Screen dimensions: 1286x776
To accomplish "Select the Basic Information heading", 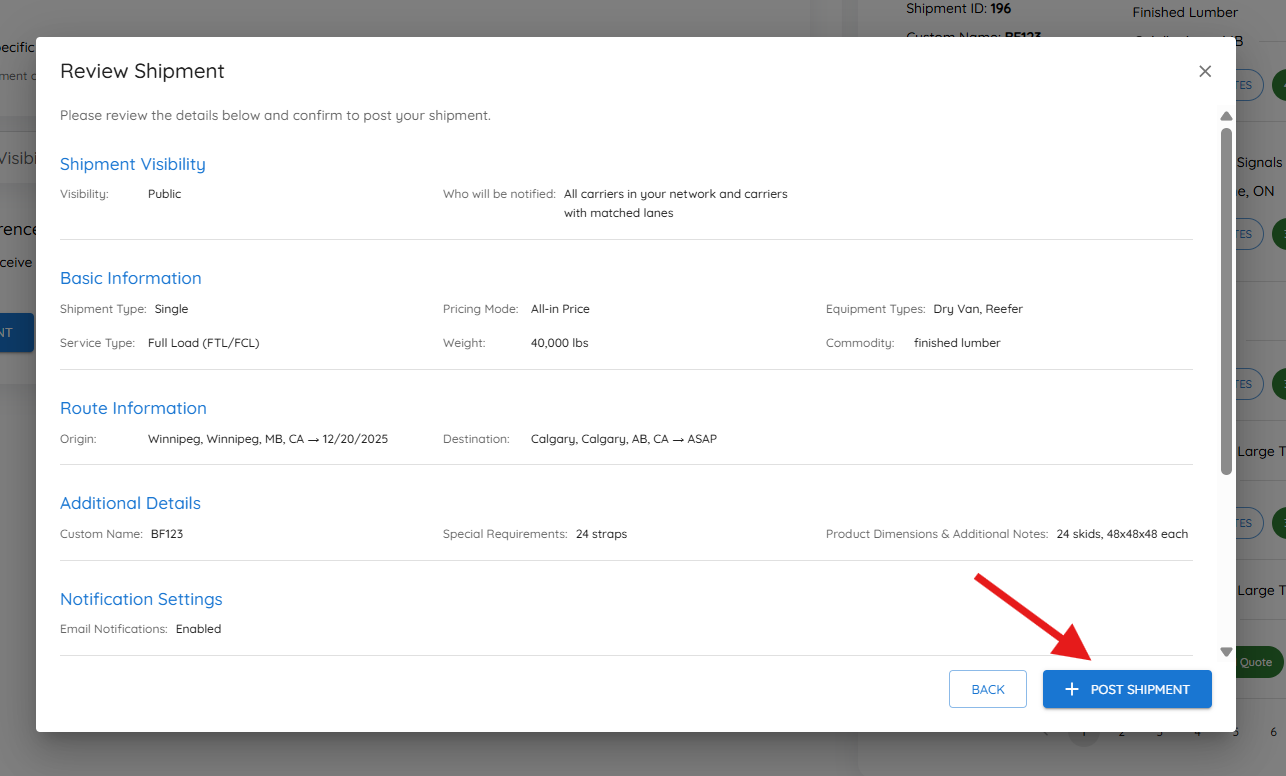I will 131,278.
